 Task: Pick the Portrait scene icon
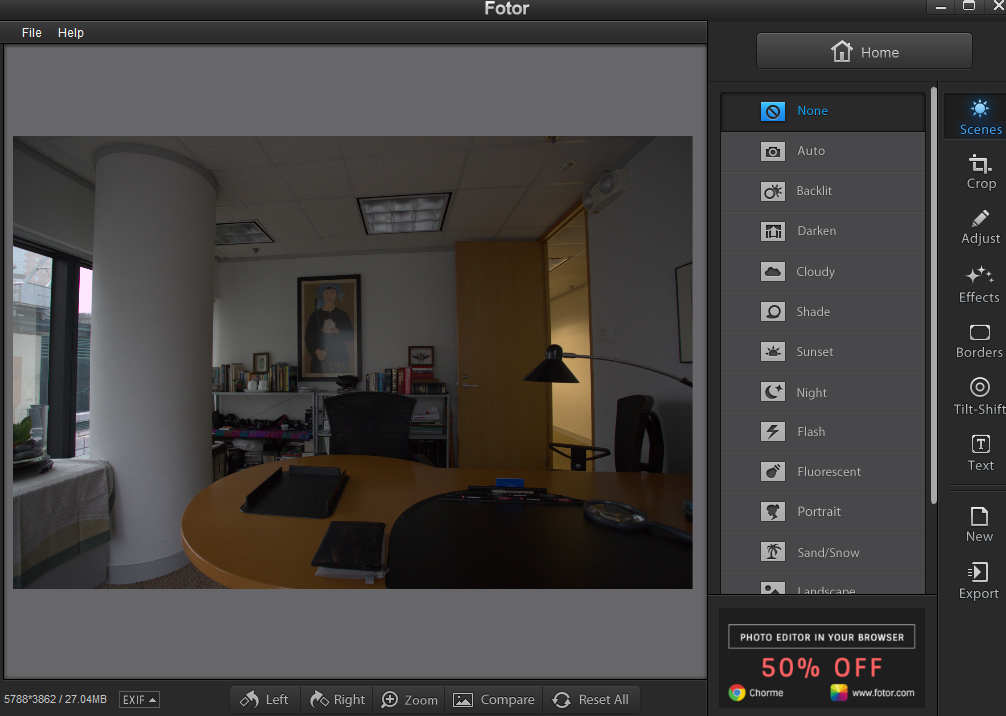pos(772,511)
